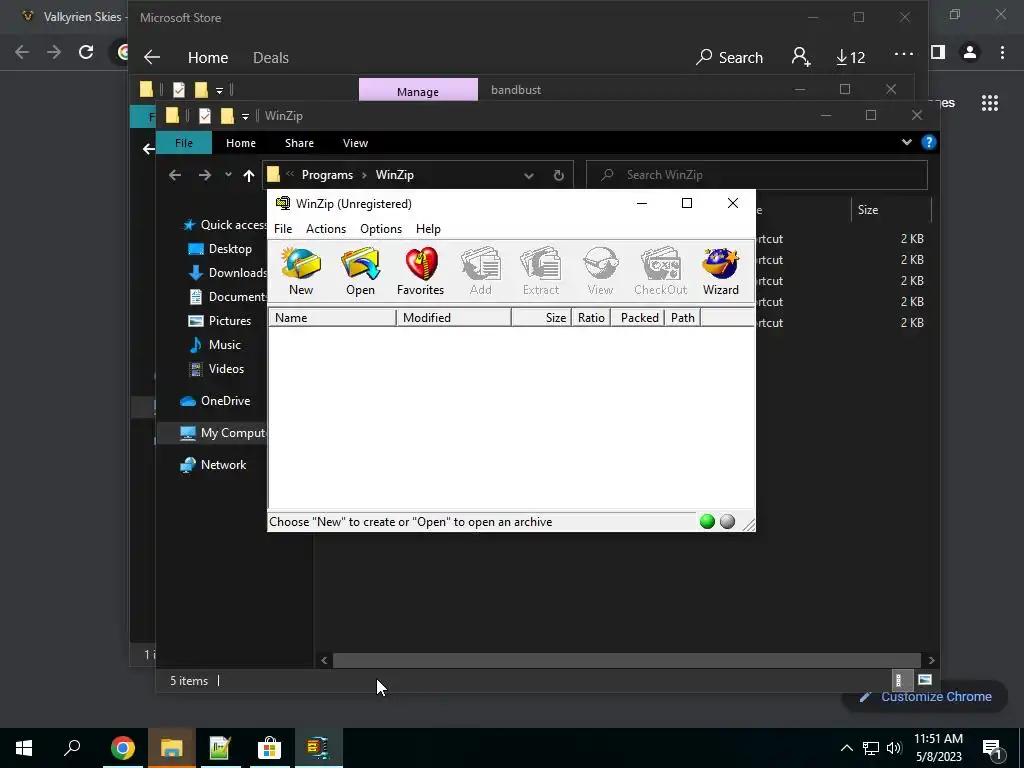
Task: Click Explorer horizontal scrollbar
Action: [x=627, y=660]
